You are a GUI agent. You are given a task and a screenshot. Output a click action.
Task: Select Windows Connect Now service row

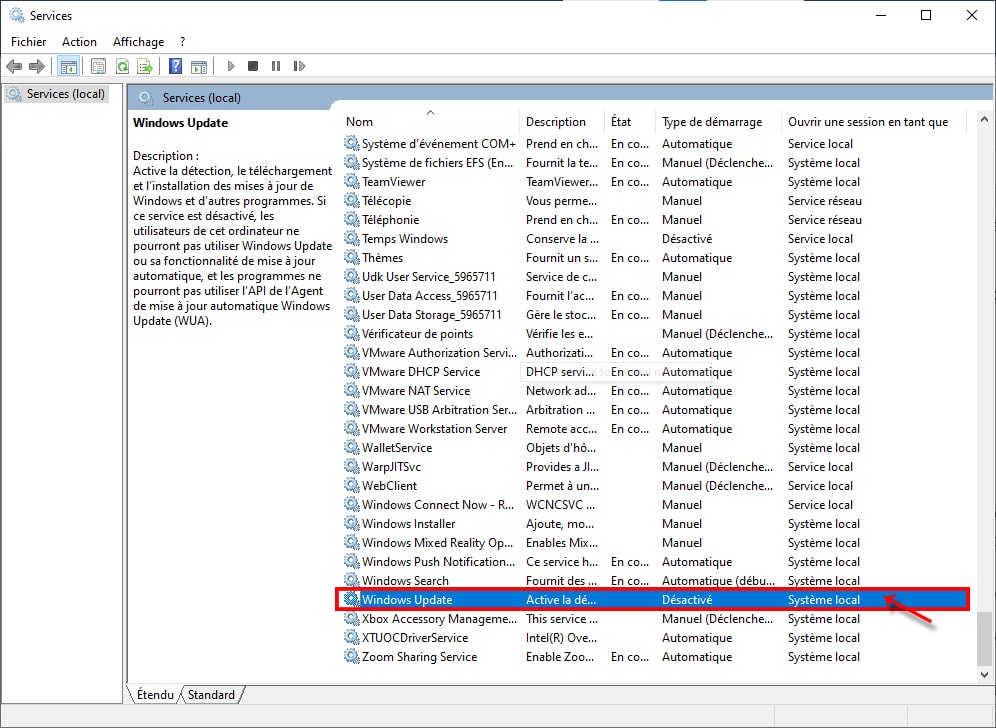coord(652,504)
